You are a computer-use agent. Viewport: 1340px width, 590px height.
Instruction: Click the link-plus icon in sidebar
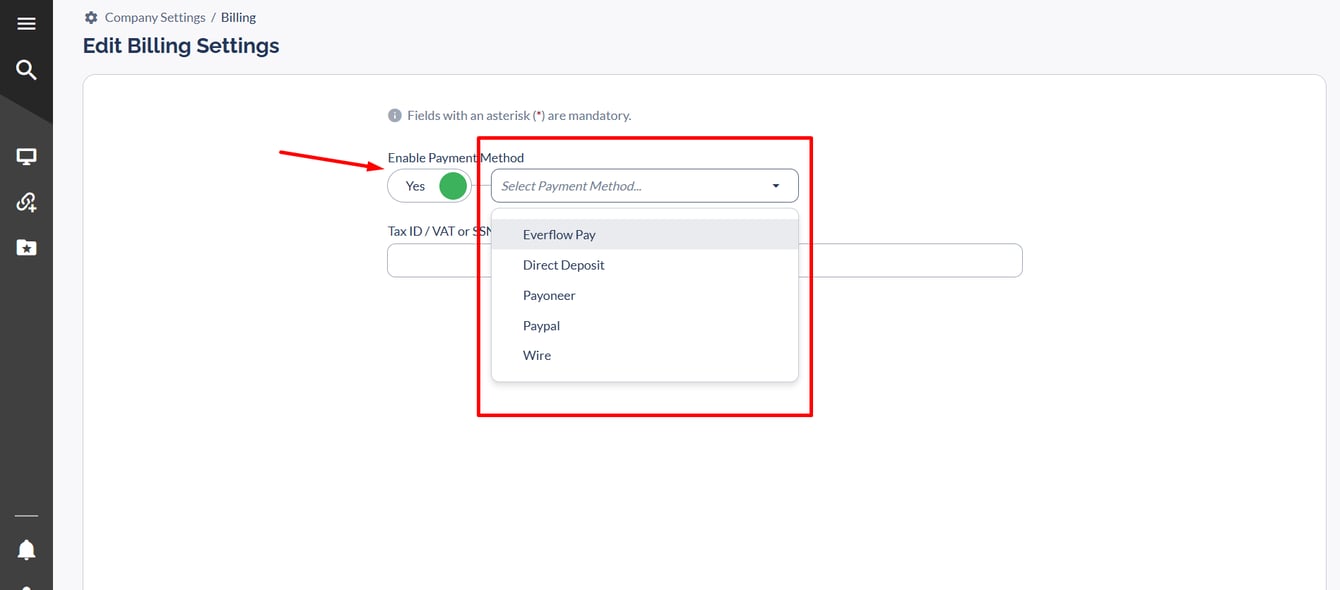tap(26, 202)
